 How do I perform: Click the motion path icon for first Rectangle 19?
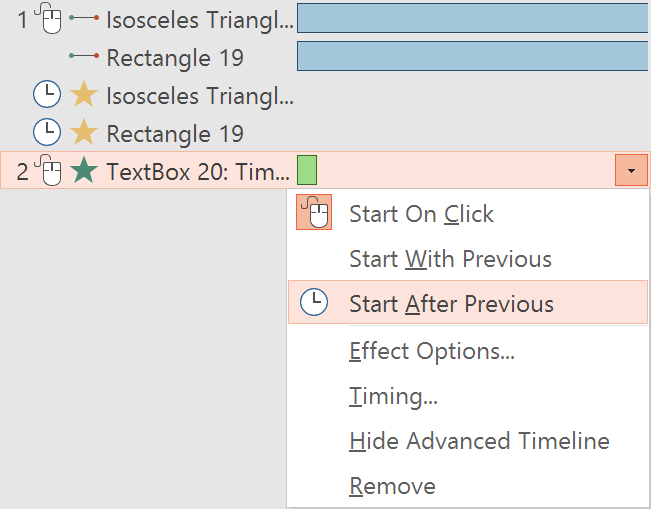pyautogui.click(x=84, y=57)
